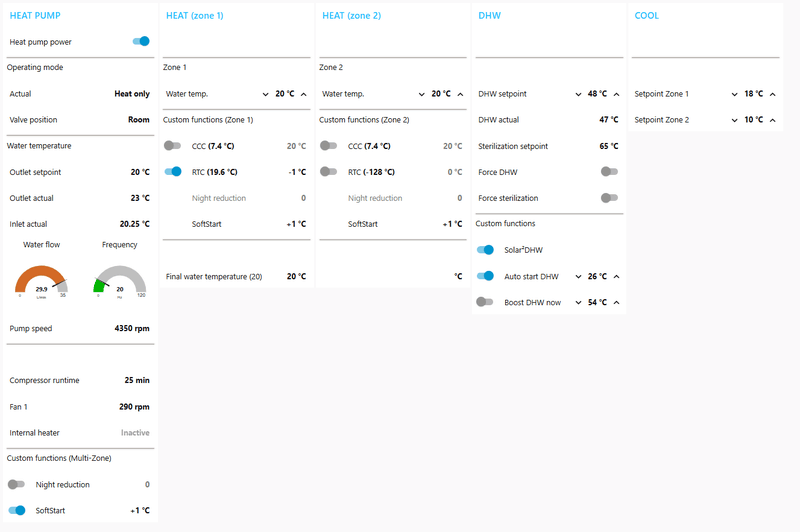Decrease cooling Setpoint Zone 1 chevron
800x532 pixels.
pos(734,94)
